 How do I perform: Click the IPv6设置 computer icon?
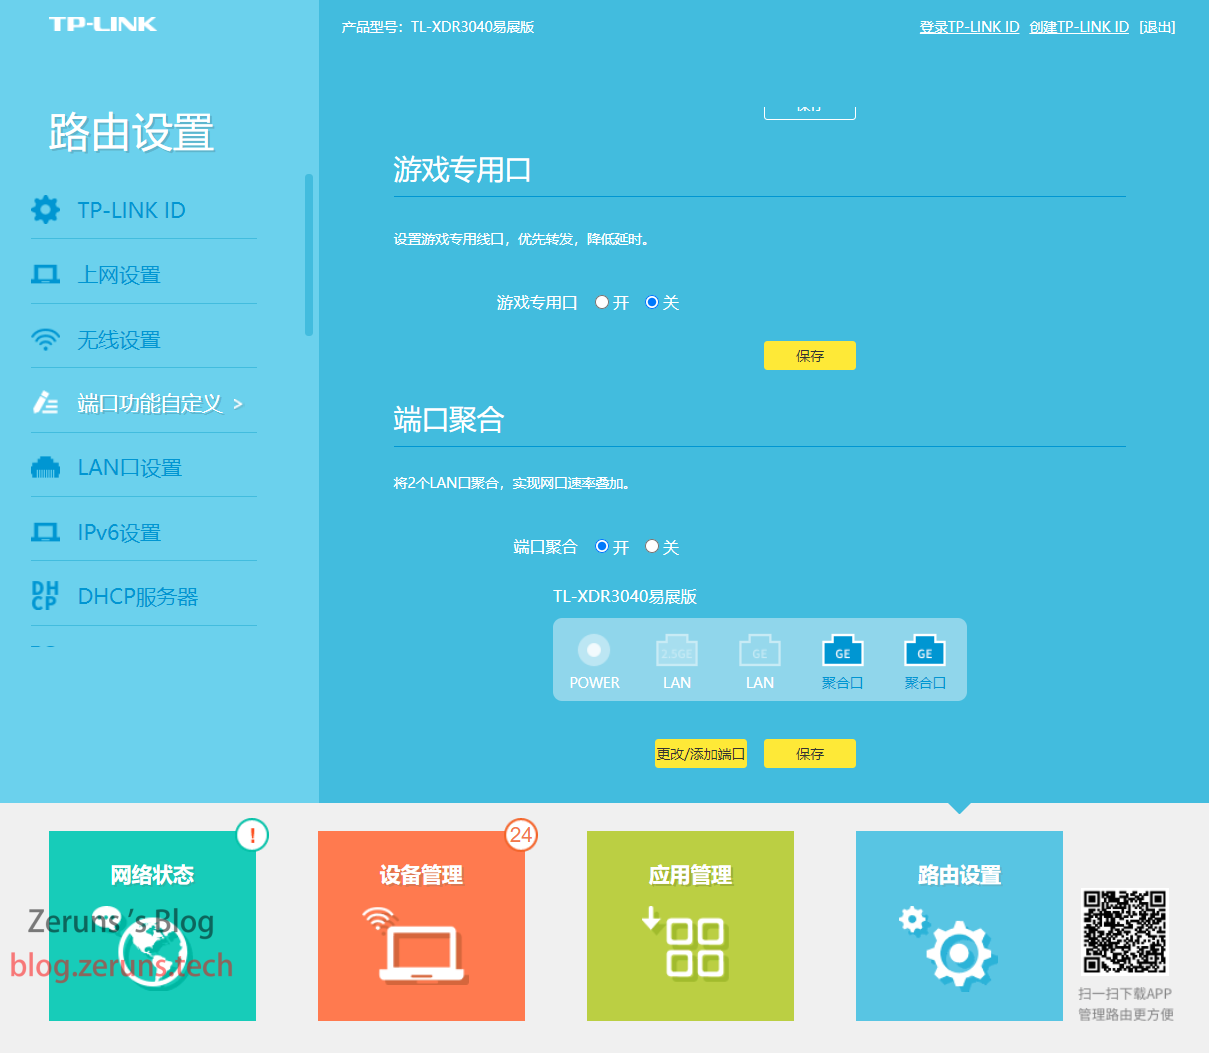[45, 532]
